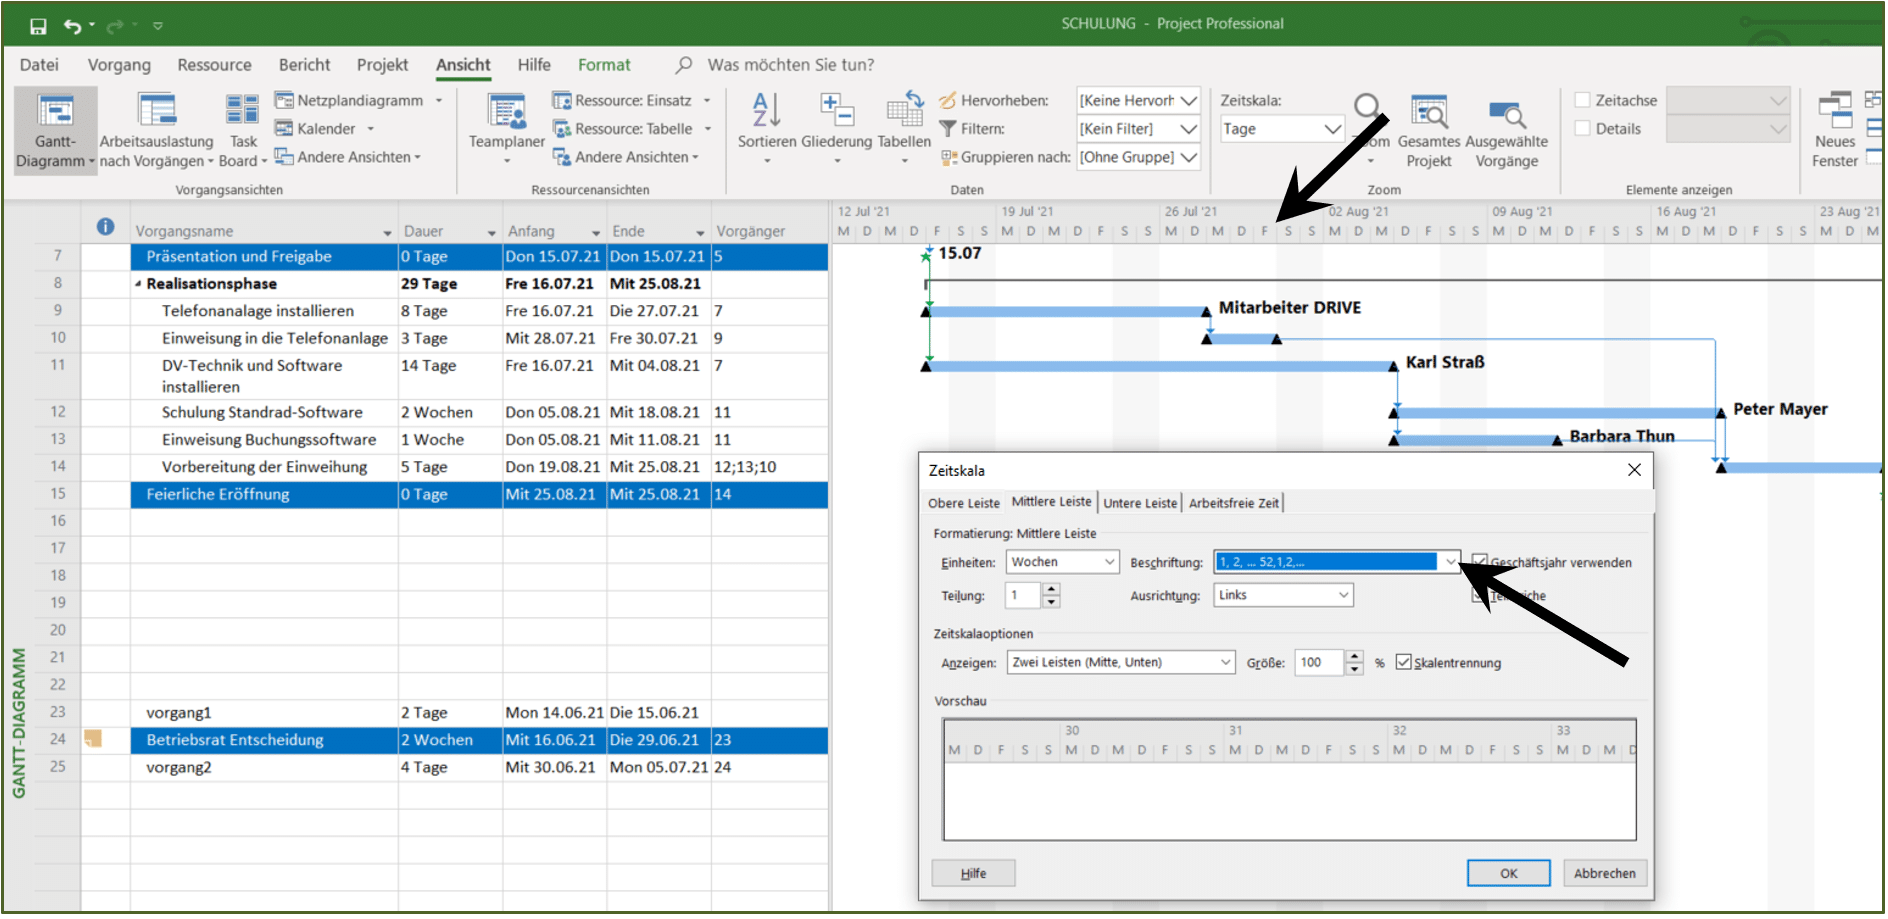Open the Gantt-Diagramm view button
Image resolution: width=1888 pixels, height=919 pixels.
click(x=55, y=130)
